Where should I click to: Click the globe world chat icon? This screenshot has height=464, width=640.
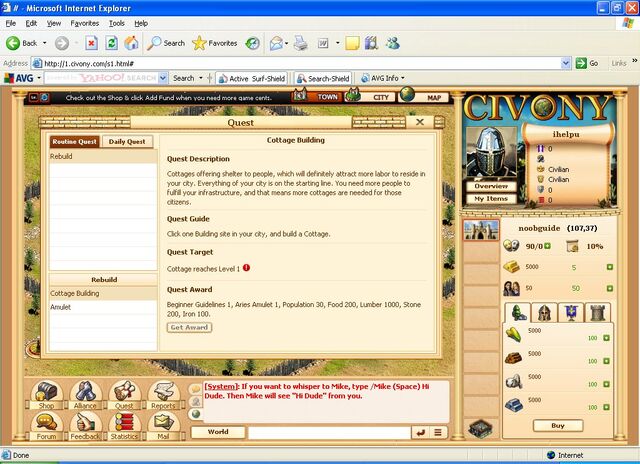(x=196, y=414)
